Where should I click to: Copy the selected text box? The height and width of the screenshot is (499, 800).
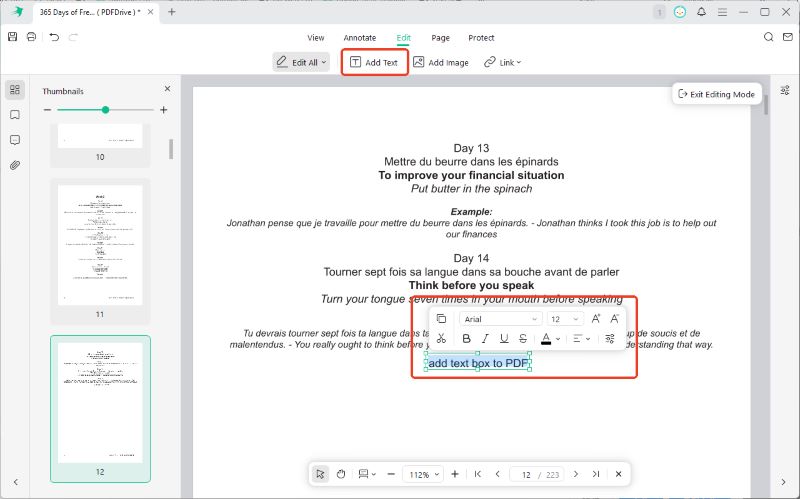[x=441, y=319]
